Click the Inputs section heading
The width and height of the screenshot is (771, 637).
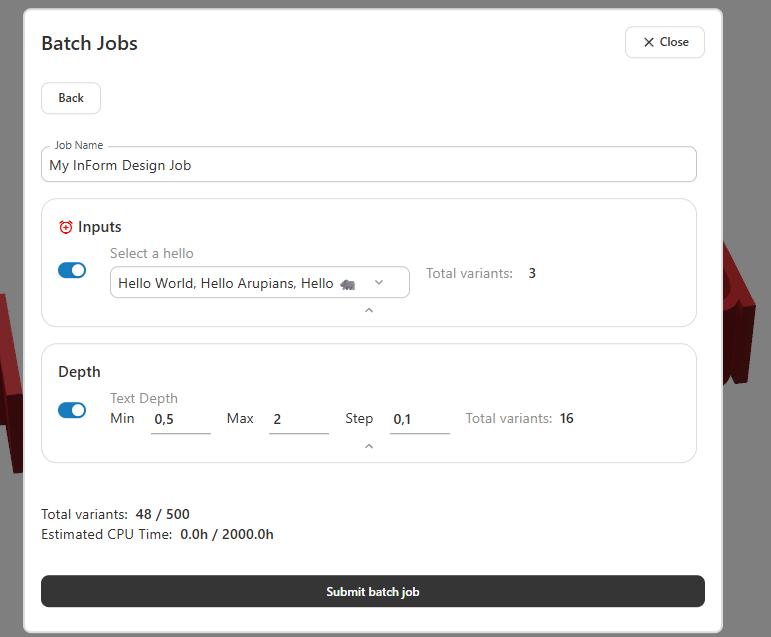[x=99, y=227]
